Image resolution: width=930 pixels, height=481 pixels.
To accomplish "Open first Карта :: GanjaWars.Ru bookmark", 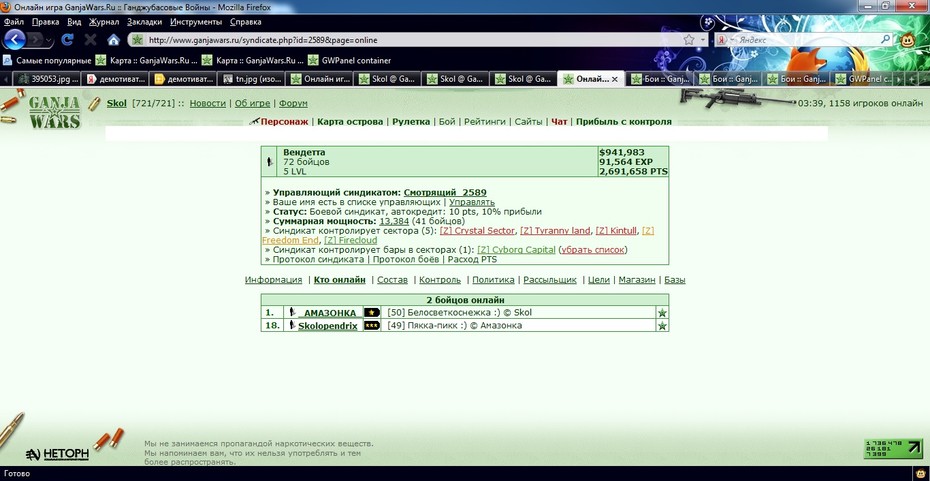I will [x=147, y=60].
